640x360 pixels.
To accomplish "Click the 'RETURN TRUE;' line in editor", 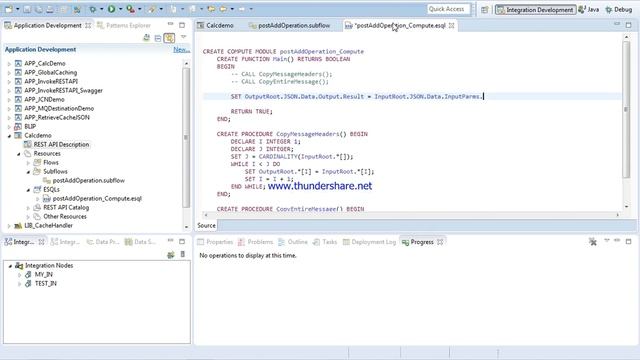I will coord(251,111).
